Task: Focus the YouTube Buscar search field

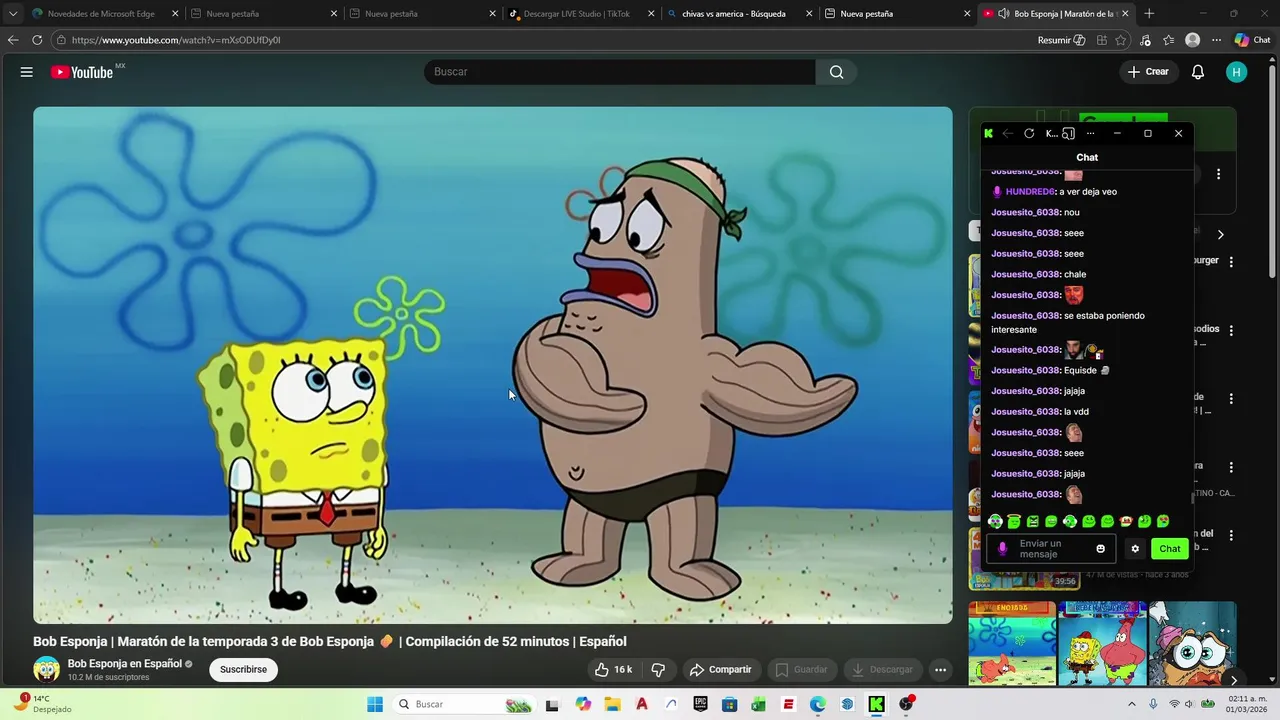Action: [x=620, y=72]
